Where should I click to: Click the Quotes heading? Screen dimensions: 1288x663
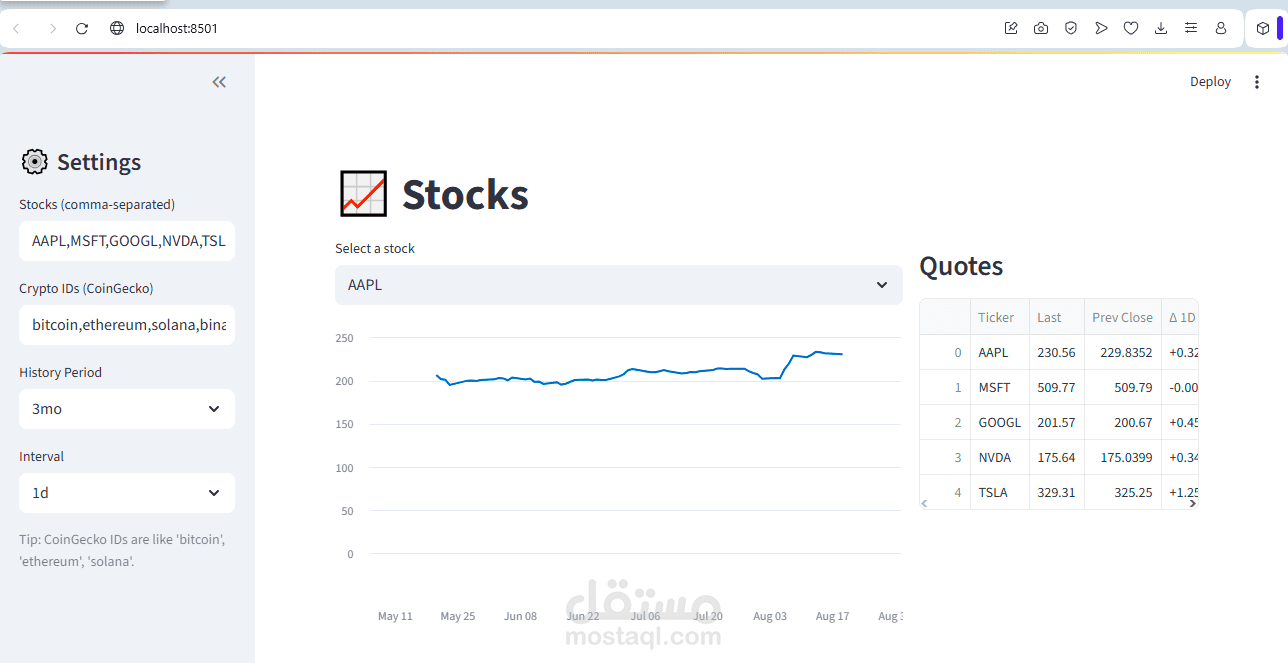pyautogui.click(x=961, y=266)
